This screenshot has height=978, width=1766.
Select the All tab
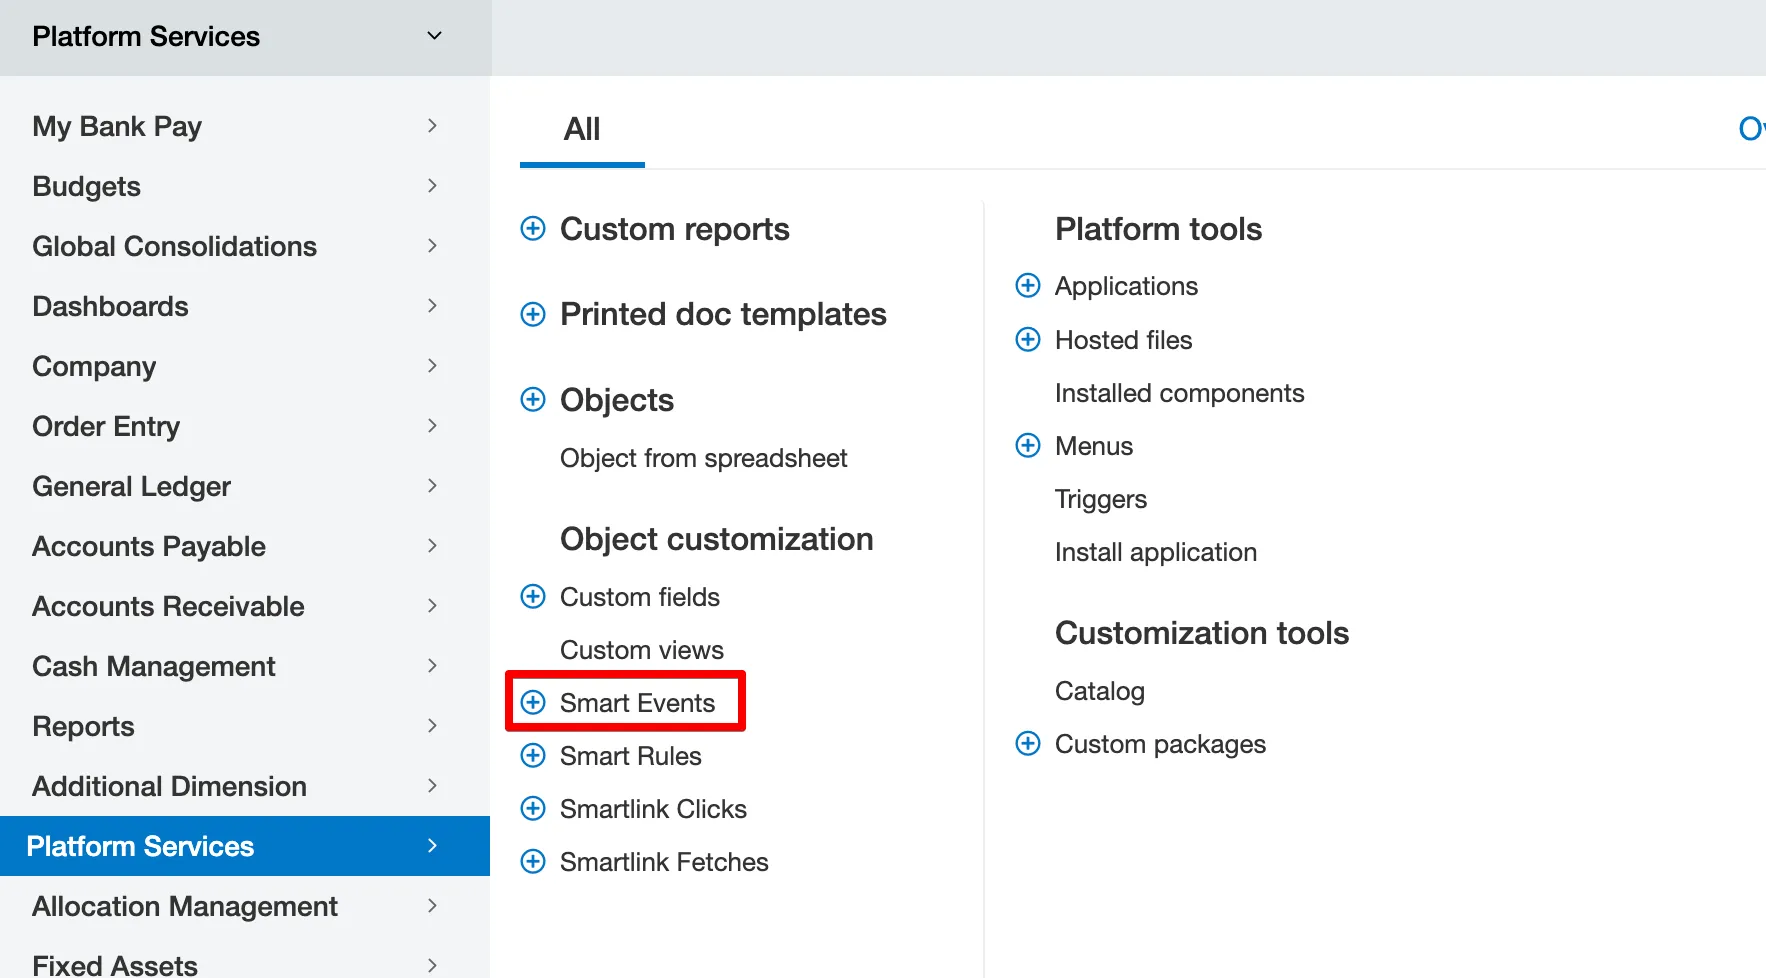coord(582,129)
